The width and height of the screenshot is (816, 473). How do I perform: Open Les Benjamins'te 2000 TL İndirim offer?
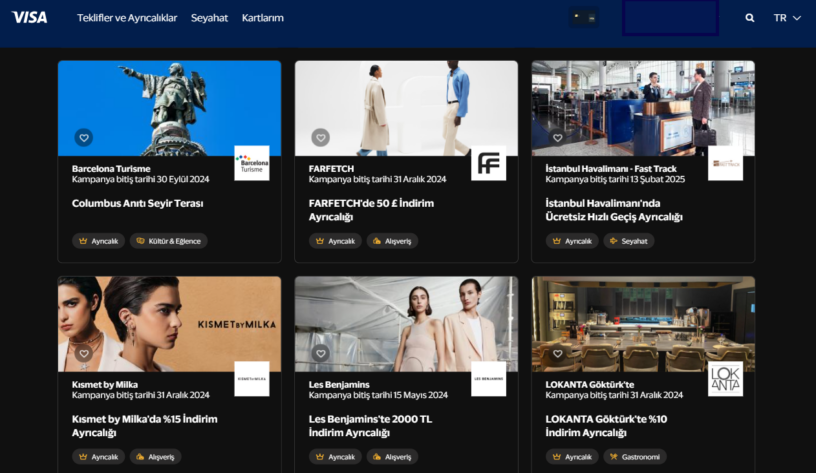[x=371, y=426]
